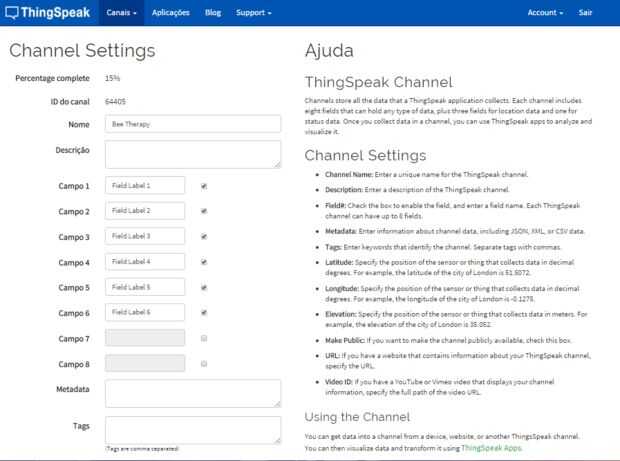The width and height of the screenshot is (620, 461).
Task: Click the Sair link
Action: coord(595,13)
